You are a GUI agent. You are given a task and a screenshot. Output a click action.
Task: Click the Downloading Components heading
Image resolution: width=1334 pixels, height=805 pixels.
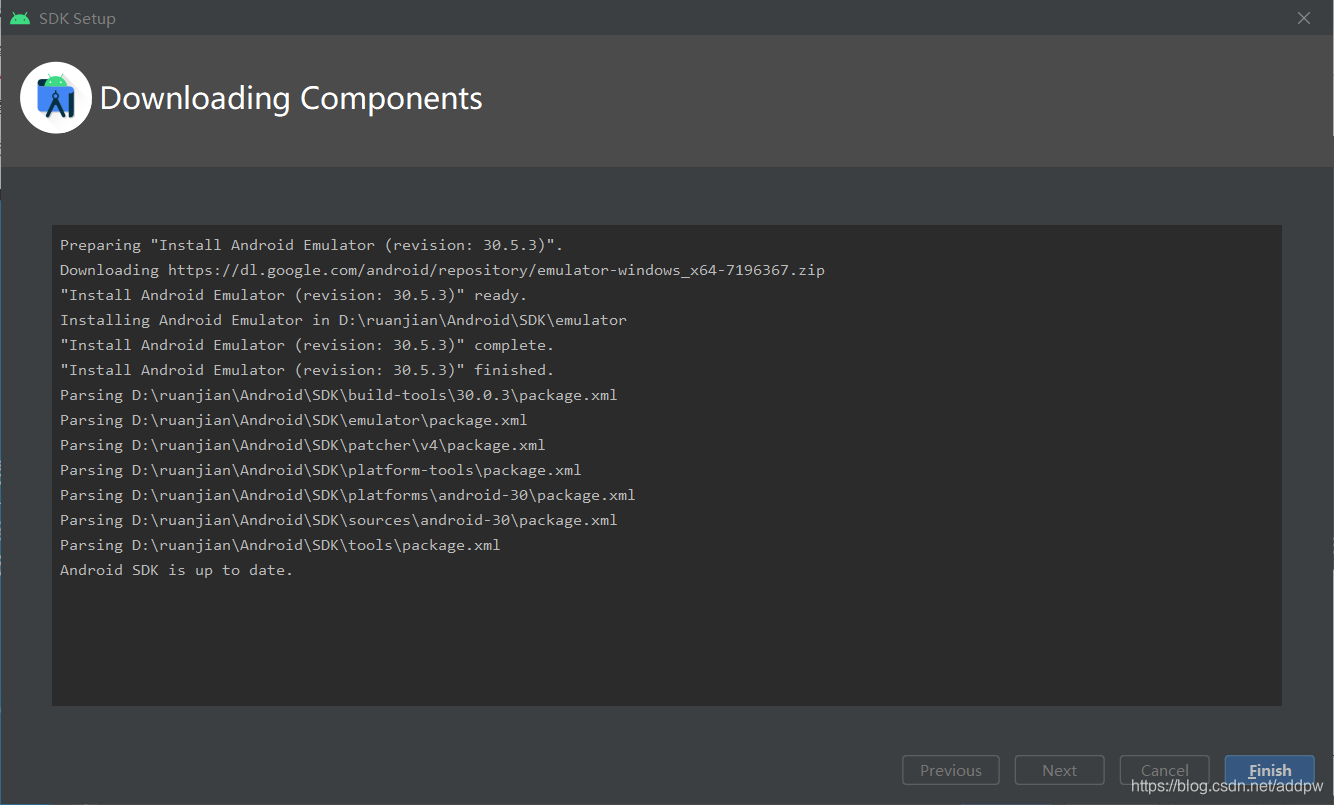291,98
